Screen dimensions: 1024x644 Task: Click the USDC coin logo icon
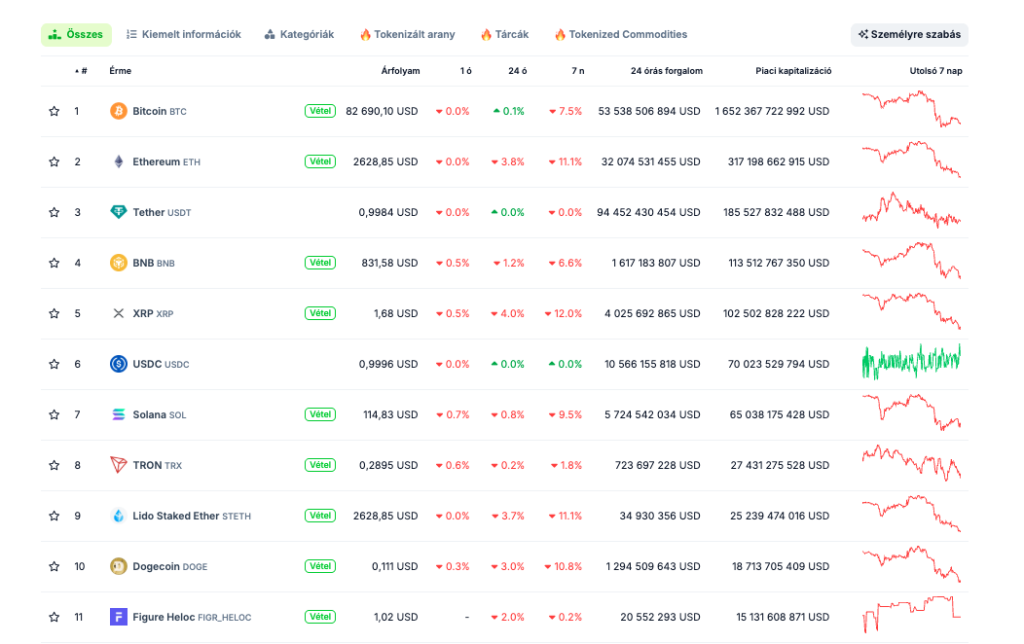tap(118, 364)
